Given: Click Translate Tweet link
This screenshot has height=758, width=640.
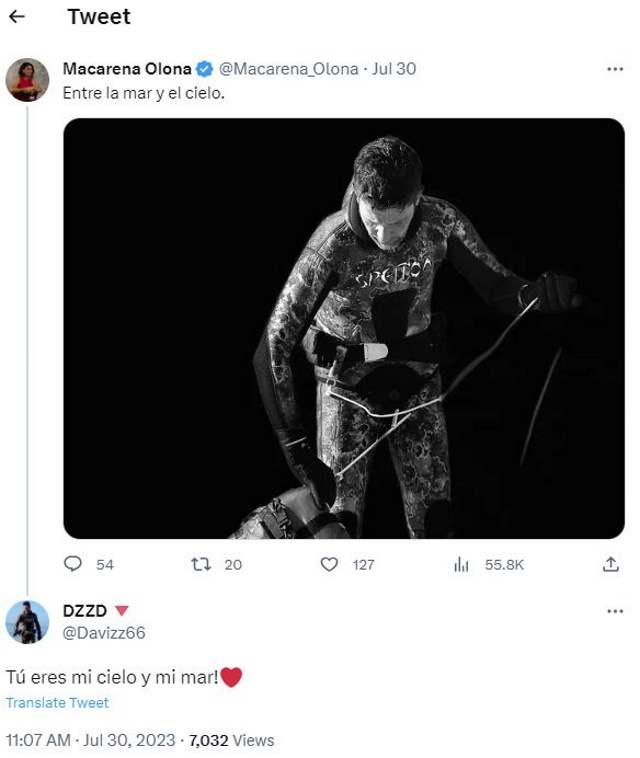Looking at the screenshot, I should [58, 703].
